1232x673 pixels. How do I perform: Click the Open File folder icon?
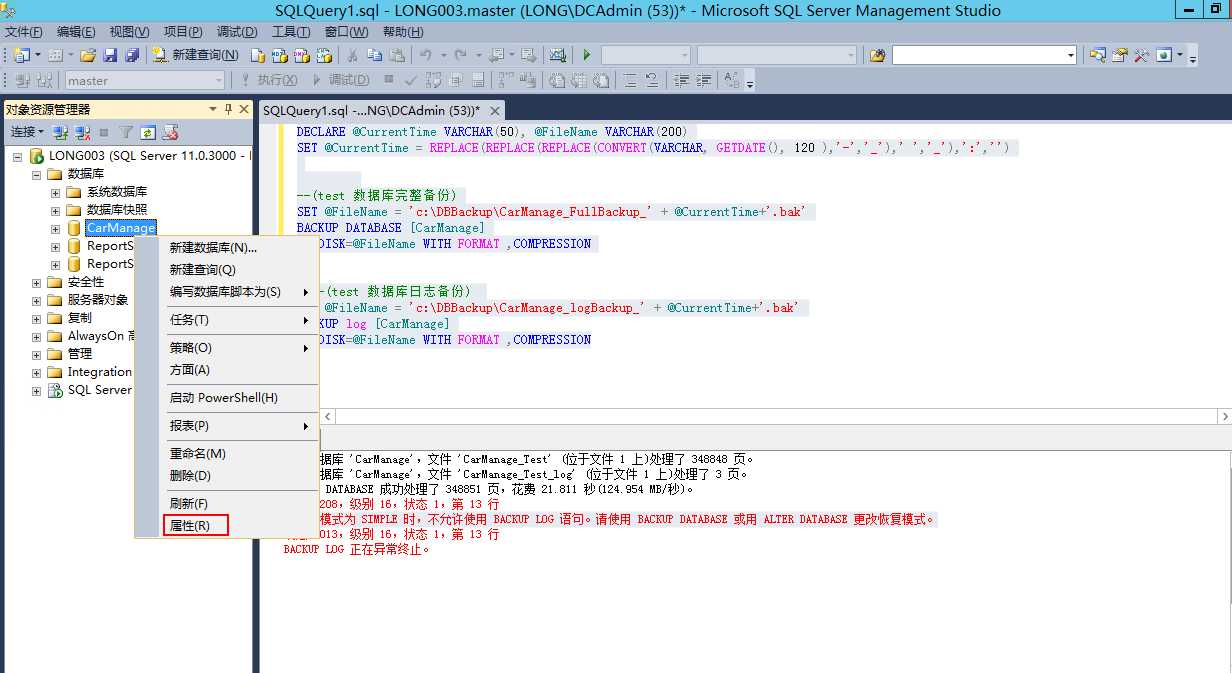click(x=88, y=55)
